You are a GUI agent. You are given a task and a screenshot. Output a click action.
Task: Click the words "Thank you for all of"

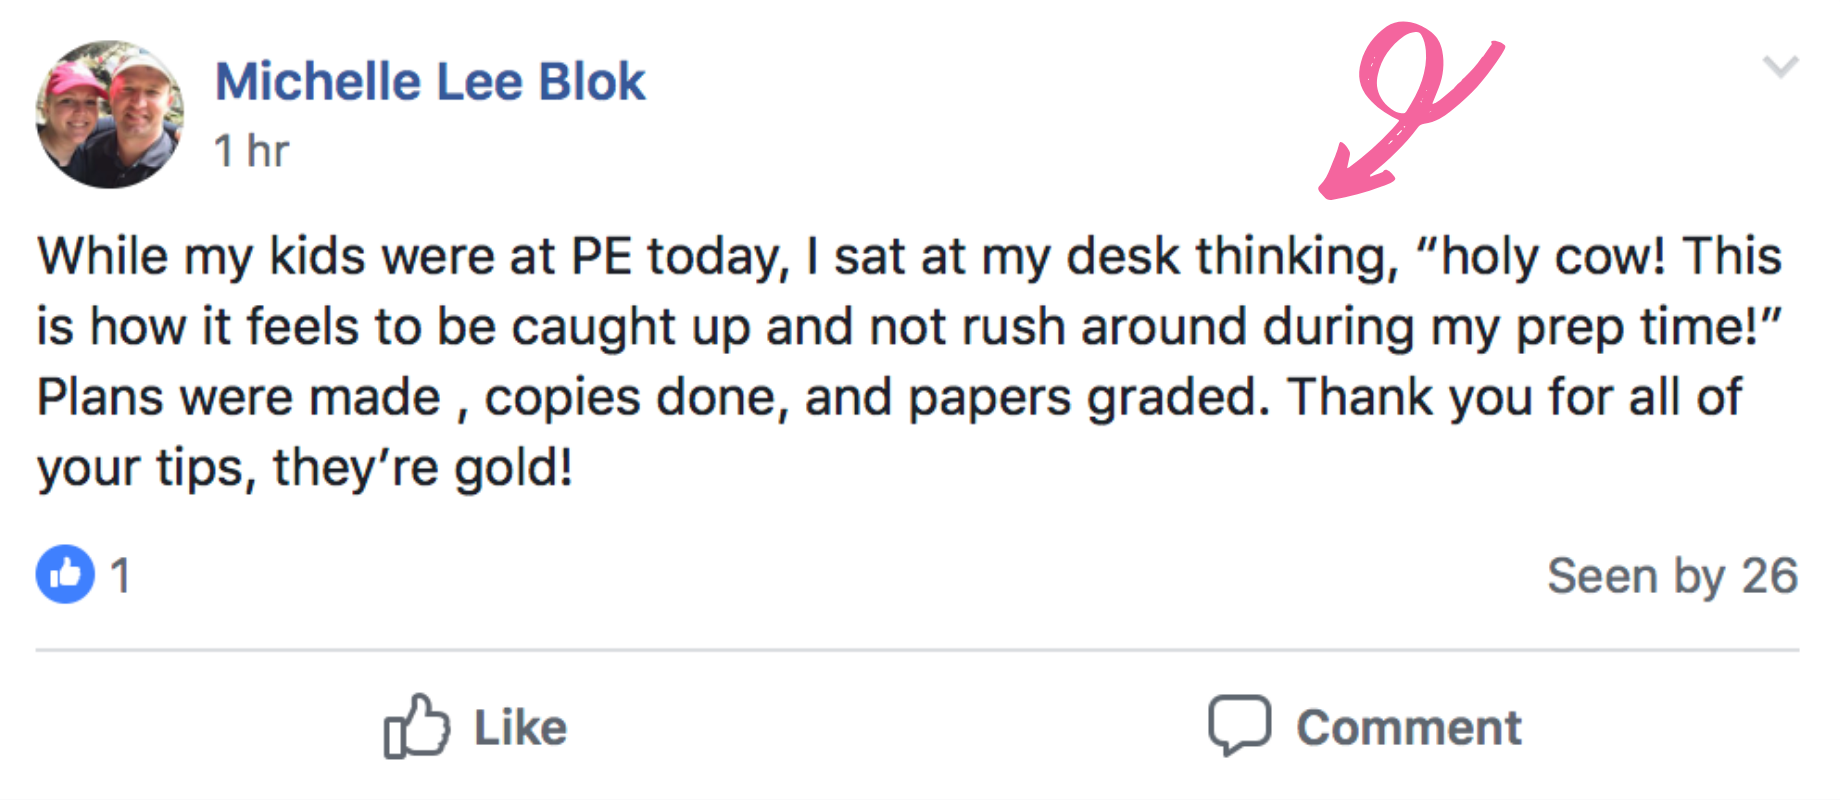pos(1515,397)
